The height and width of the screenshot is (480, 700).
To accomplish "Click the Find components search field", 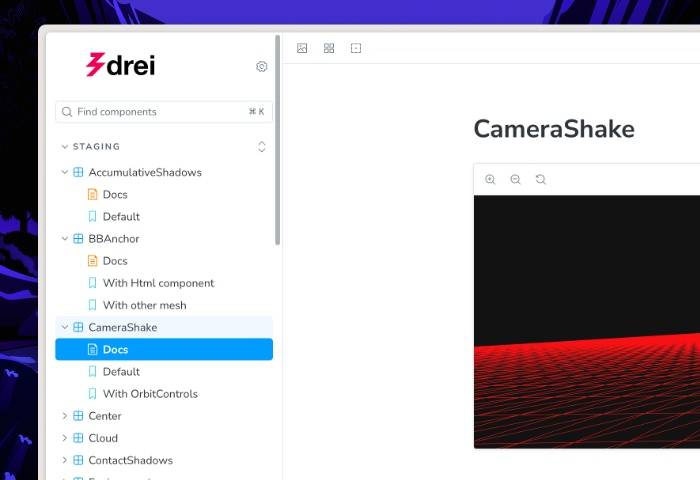I will point(164,112).
